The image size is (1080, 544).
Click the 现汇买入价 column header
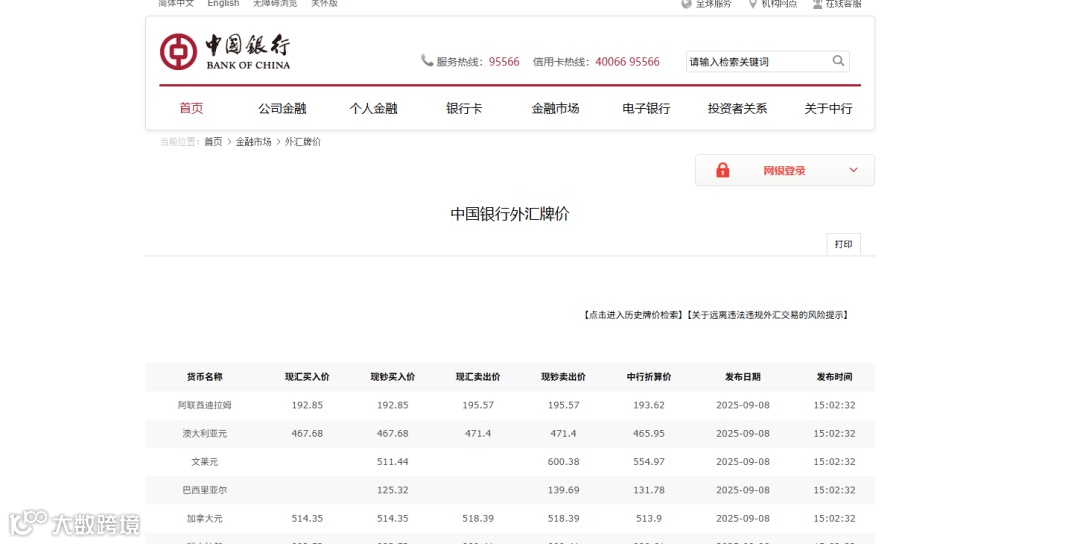pyautogui.click(x=307, y=377)
